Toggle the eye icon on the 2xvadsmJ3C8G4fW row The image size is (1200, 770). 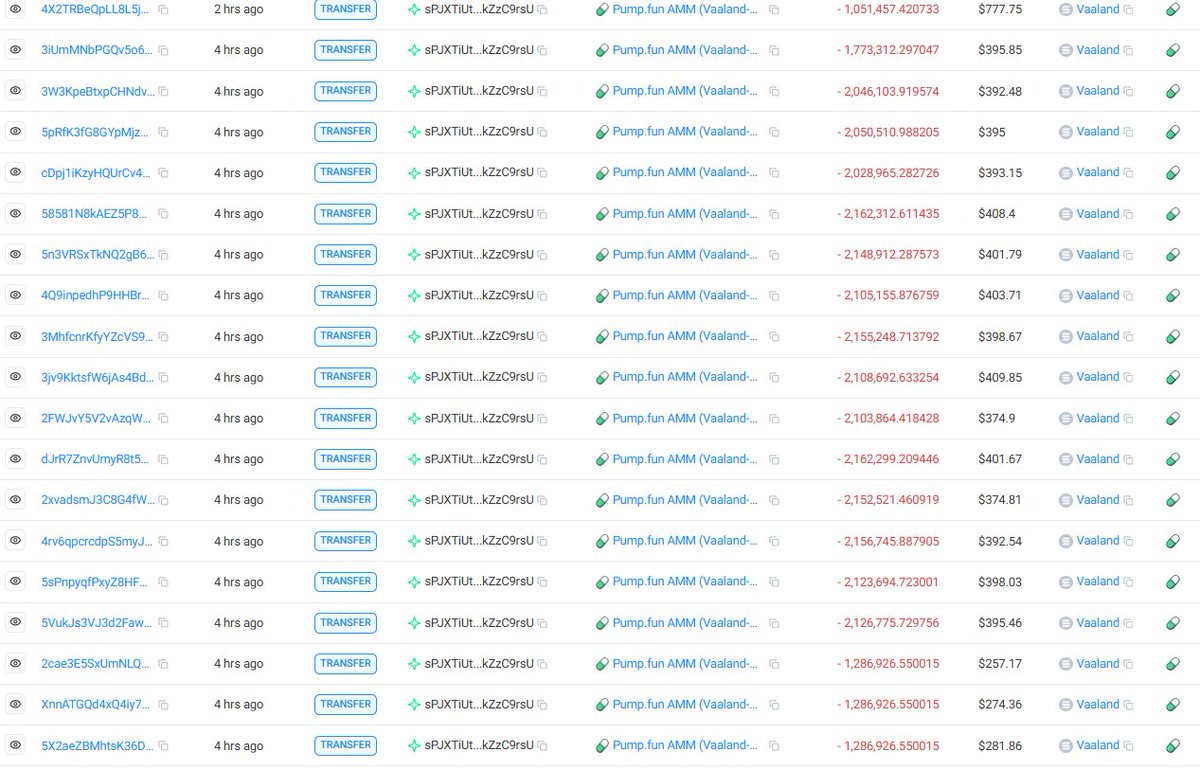(15, 499)
